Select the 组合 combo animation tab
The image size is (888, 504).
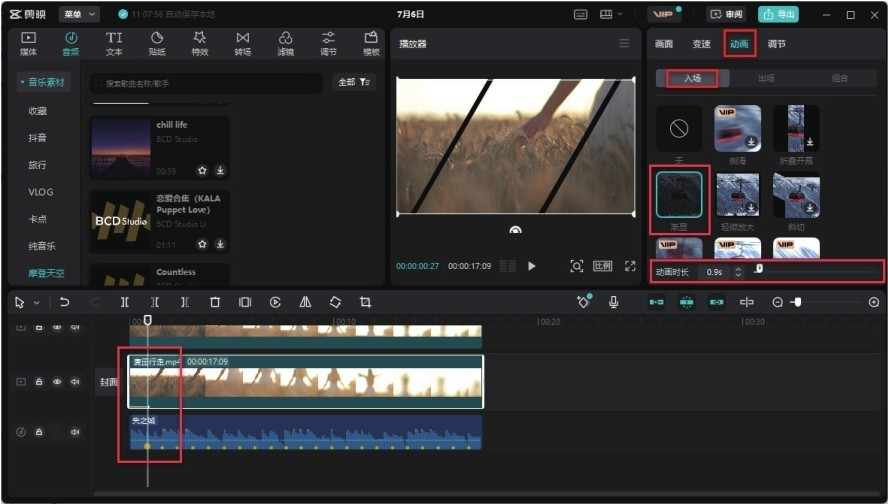pos(839,78)
